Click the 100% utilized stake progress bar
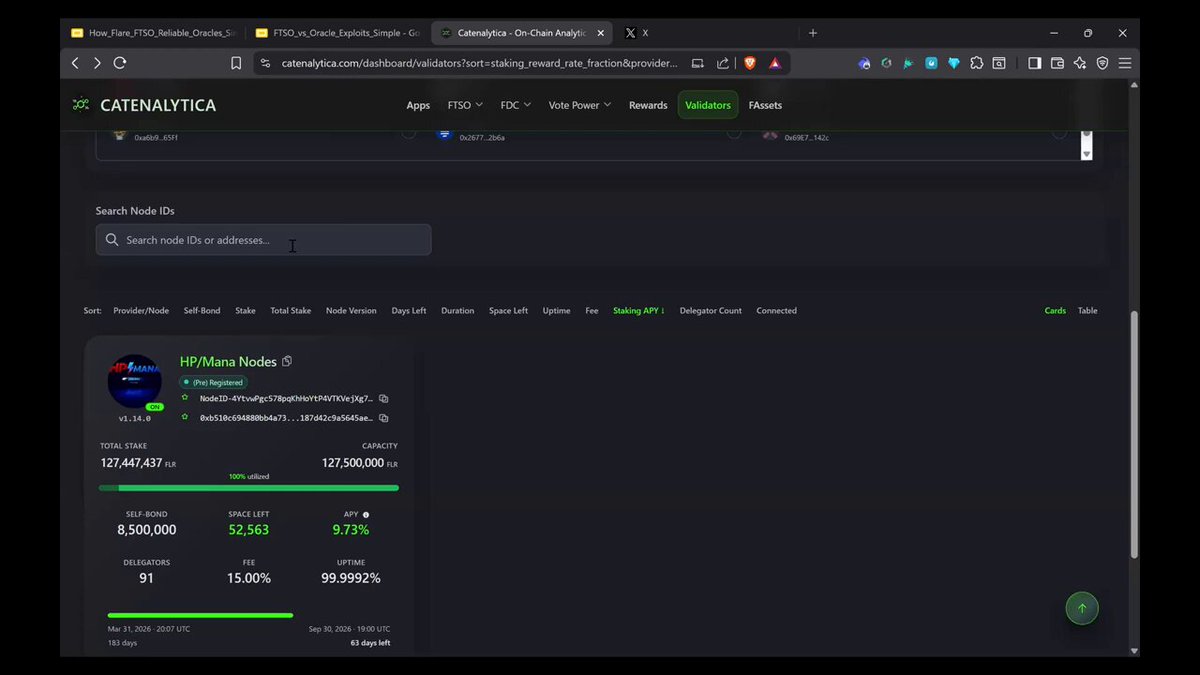 [x=249, y=488]
